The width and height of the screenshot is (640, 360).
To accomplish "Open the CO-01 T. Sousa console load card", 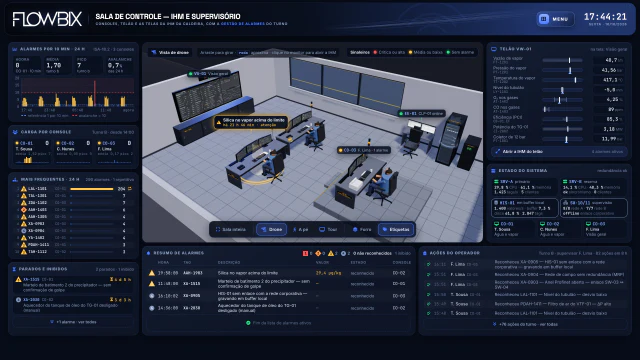I will tap(32, 152).
